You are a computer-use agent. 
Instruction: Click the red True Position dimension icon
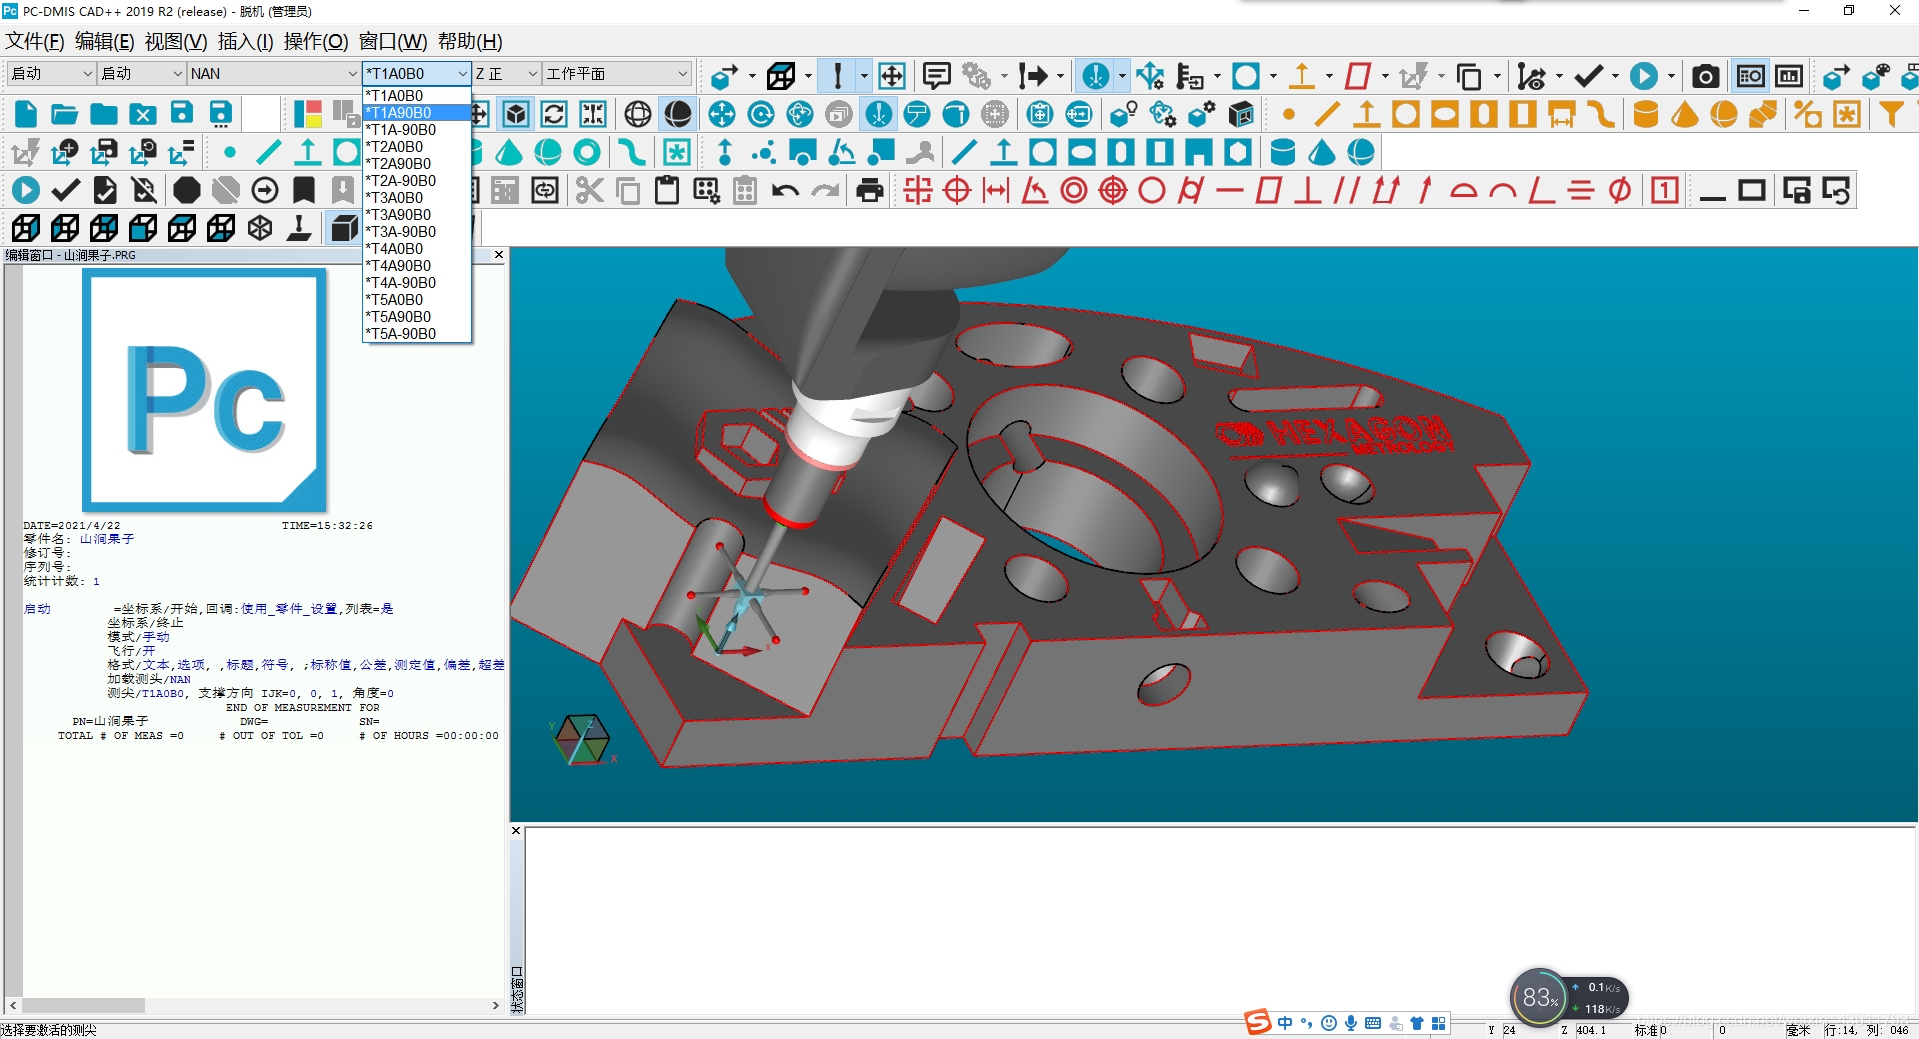[957, 190]
